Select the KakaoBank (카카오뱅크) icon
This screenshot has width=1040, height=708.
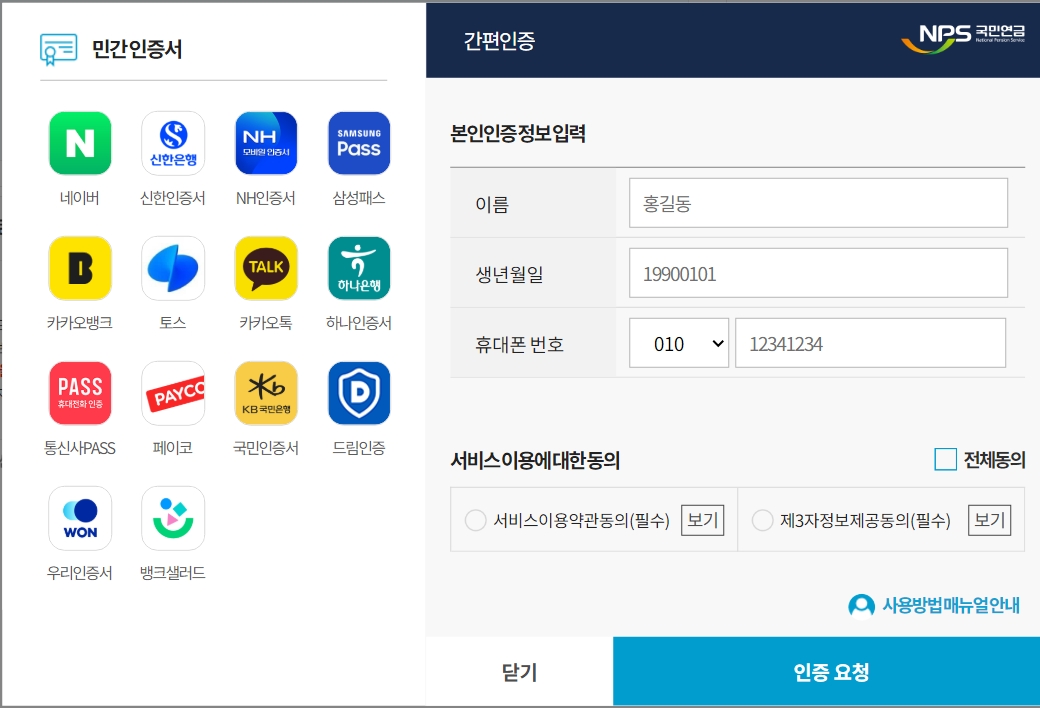tap(80, 268)
